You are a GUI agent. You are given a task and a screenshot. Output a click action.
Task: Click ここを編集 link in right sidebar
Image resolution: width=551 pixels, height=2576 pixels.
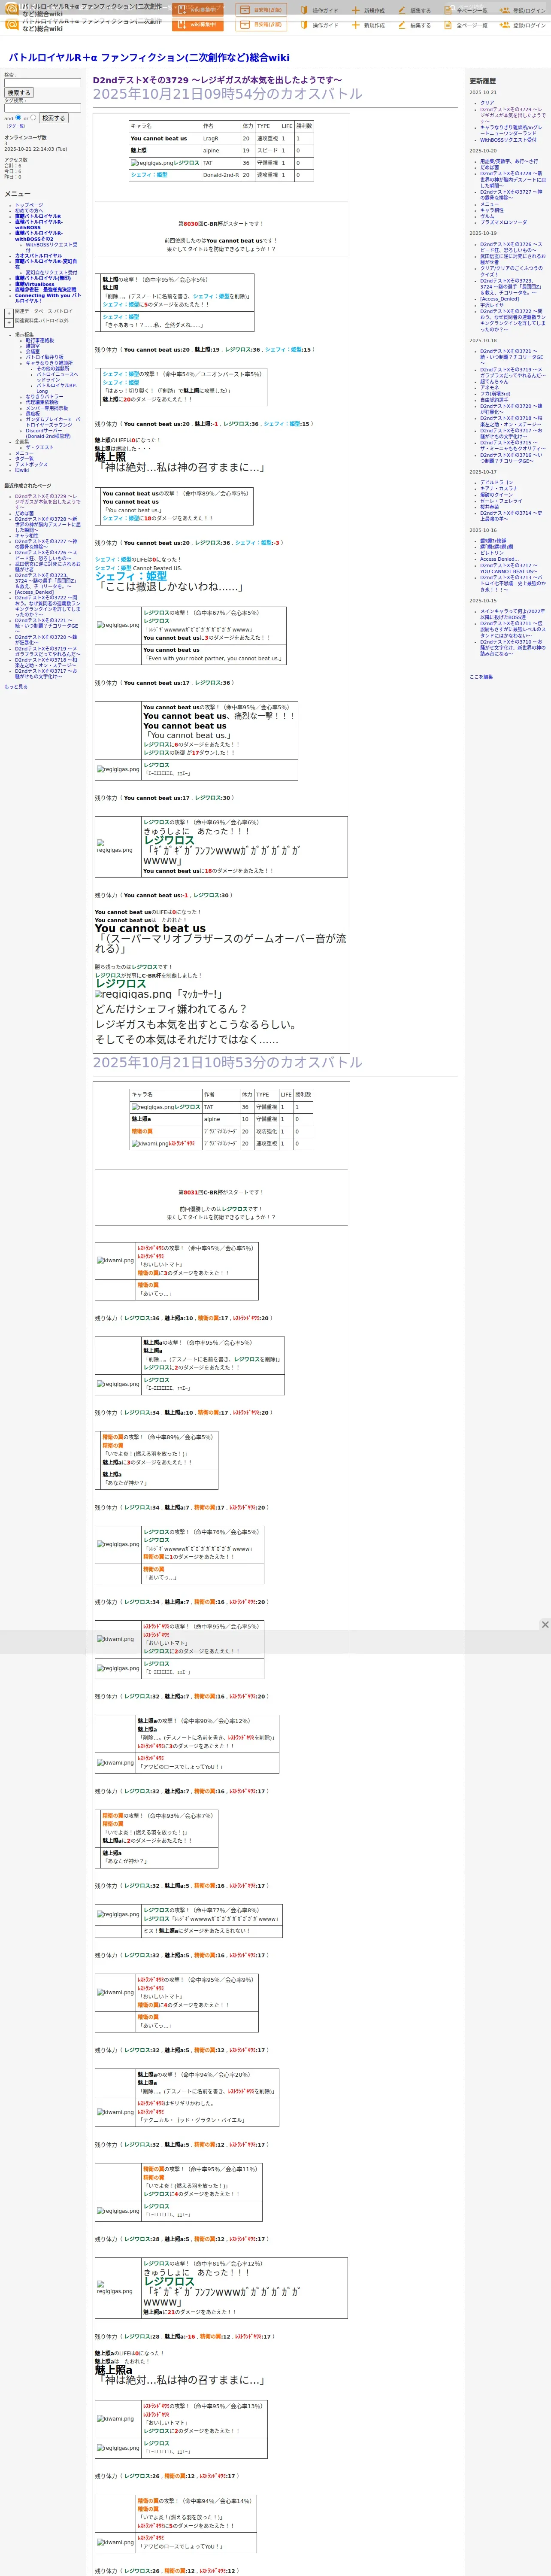[481, 677]
